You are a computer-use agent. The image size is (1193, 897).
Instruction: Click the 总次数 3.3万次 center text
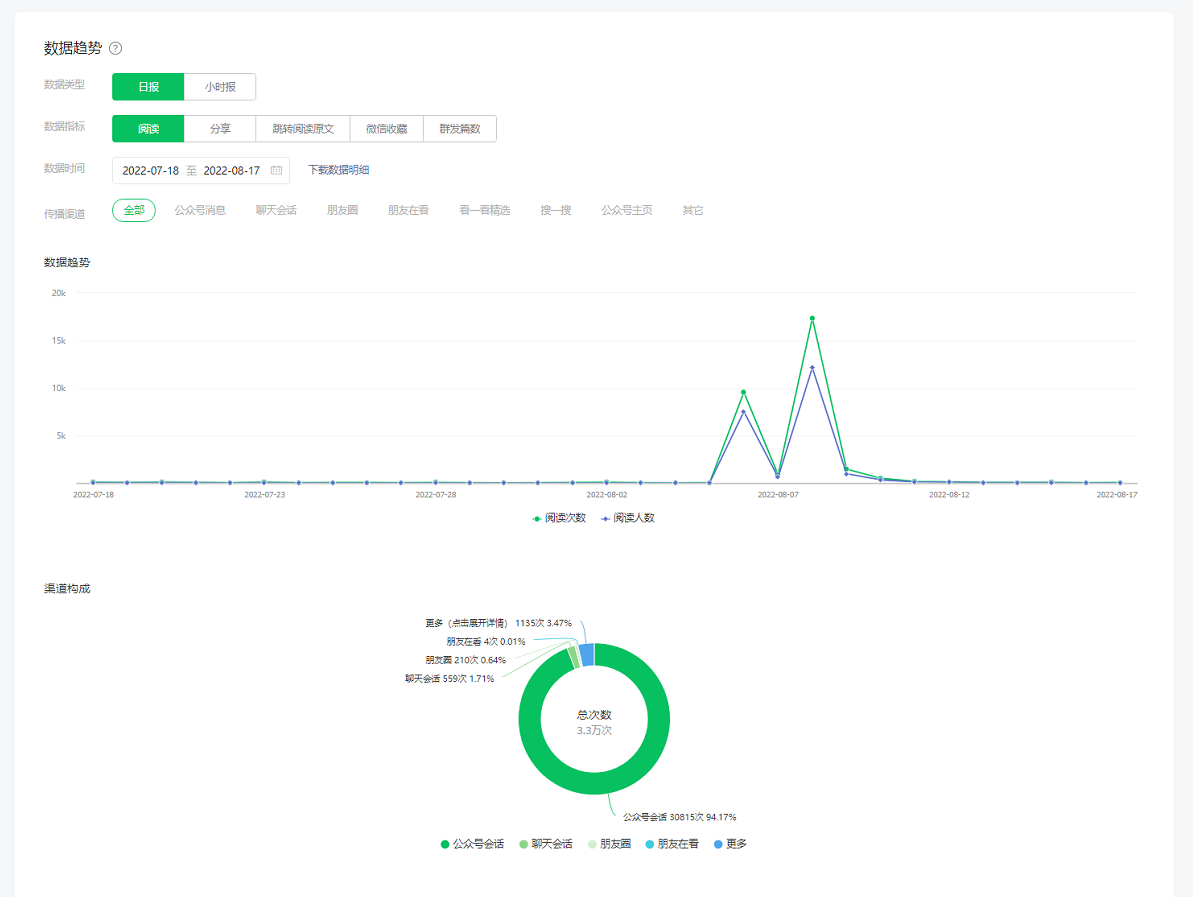pos(594,722)
